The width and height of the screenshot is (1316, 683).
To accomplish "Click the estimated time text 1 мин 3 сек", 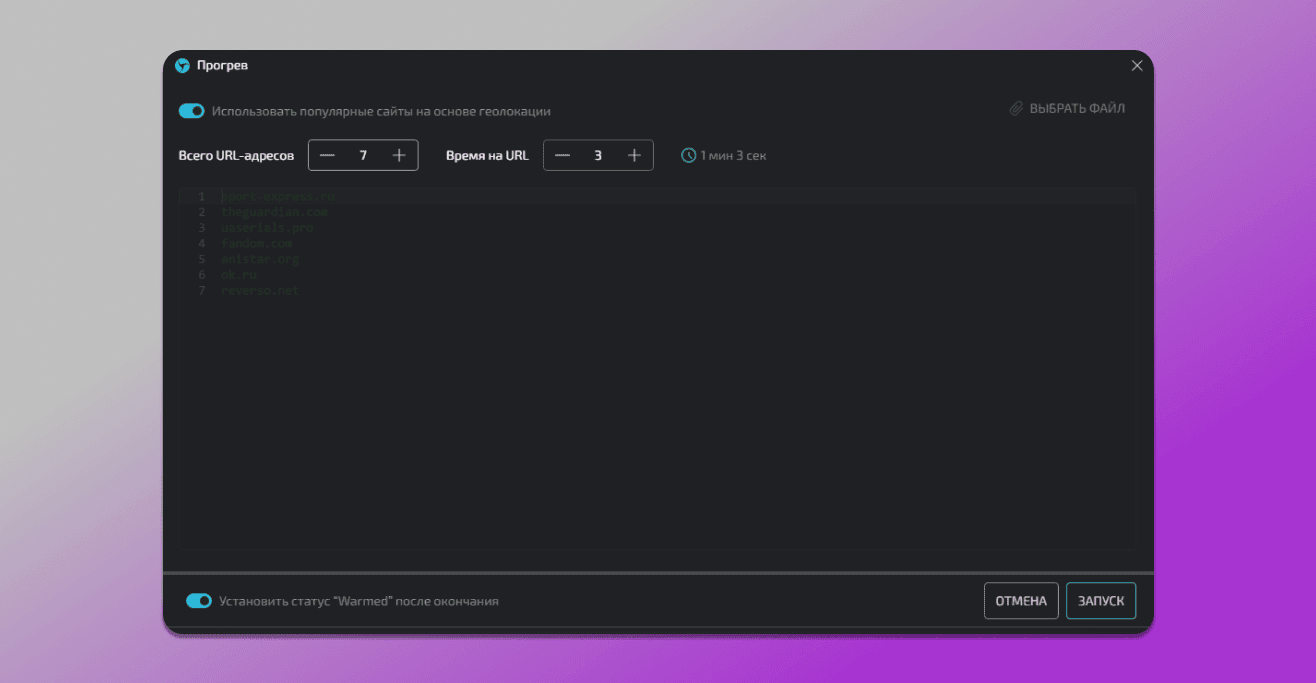I will point(733,155).
